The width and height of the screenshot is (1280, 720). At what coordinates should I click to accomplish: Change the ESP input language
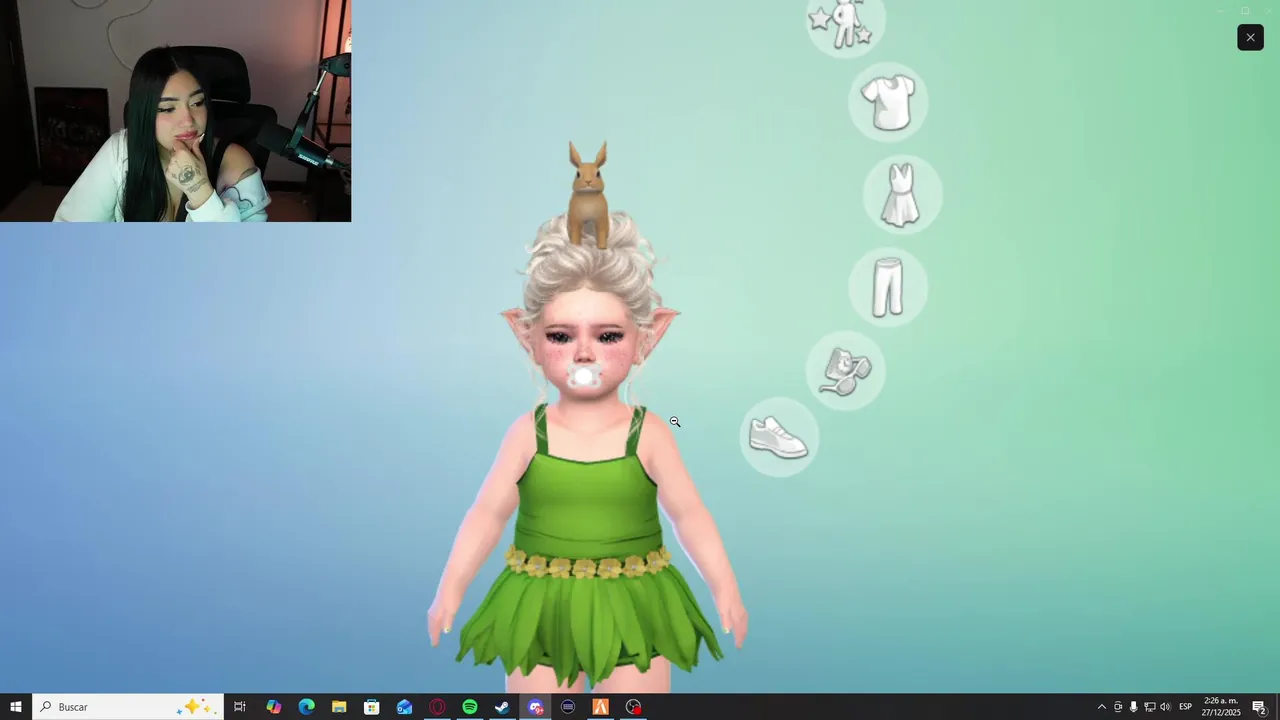[x=1186, y=707]
